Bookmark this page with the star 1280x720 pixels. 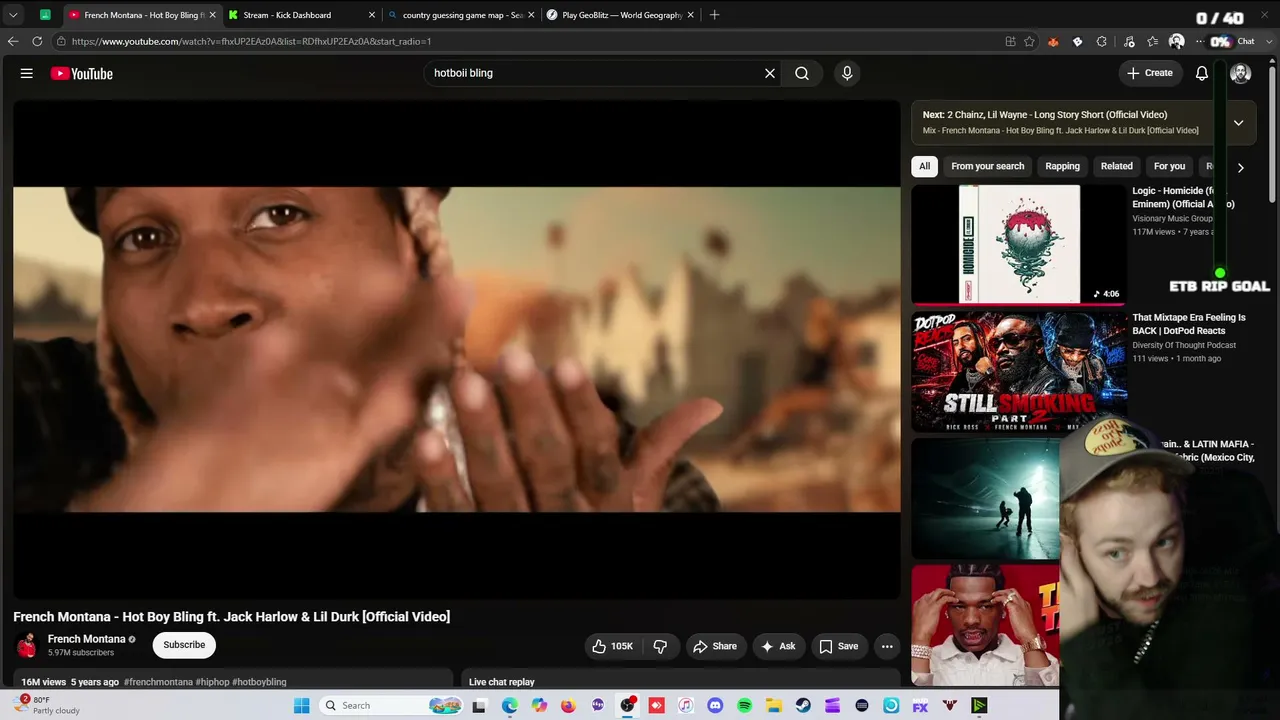pyautogui.click(x=1029, y=41)
